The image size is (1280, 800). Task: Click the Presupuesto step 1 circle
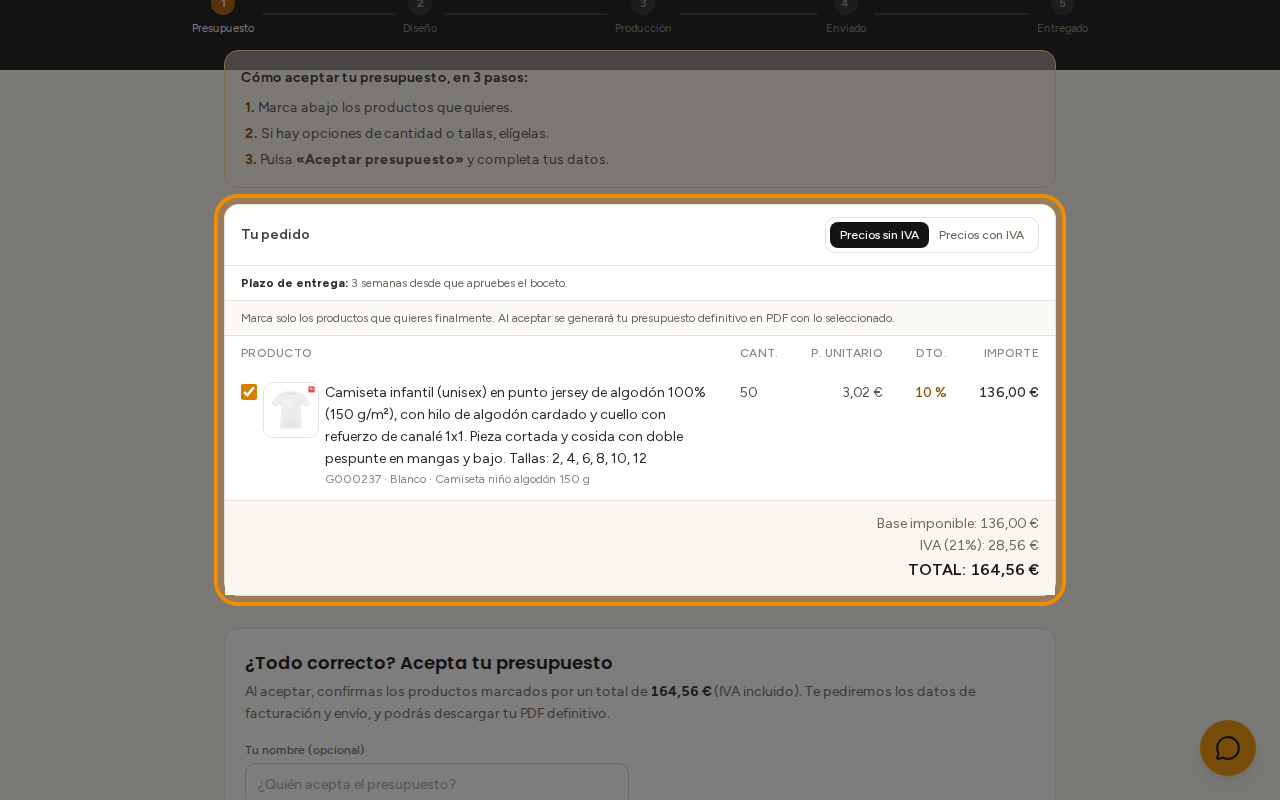pyautogui.click(x=223, y=5)
